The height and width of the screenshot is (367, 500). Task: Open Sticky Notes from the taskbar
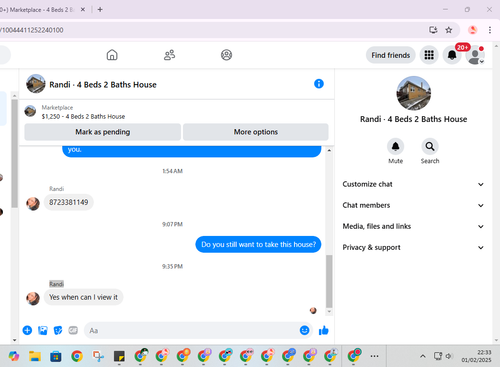click(x=119, y=356)
